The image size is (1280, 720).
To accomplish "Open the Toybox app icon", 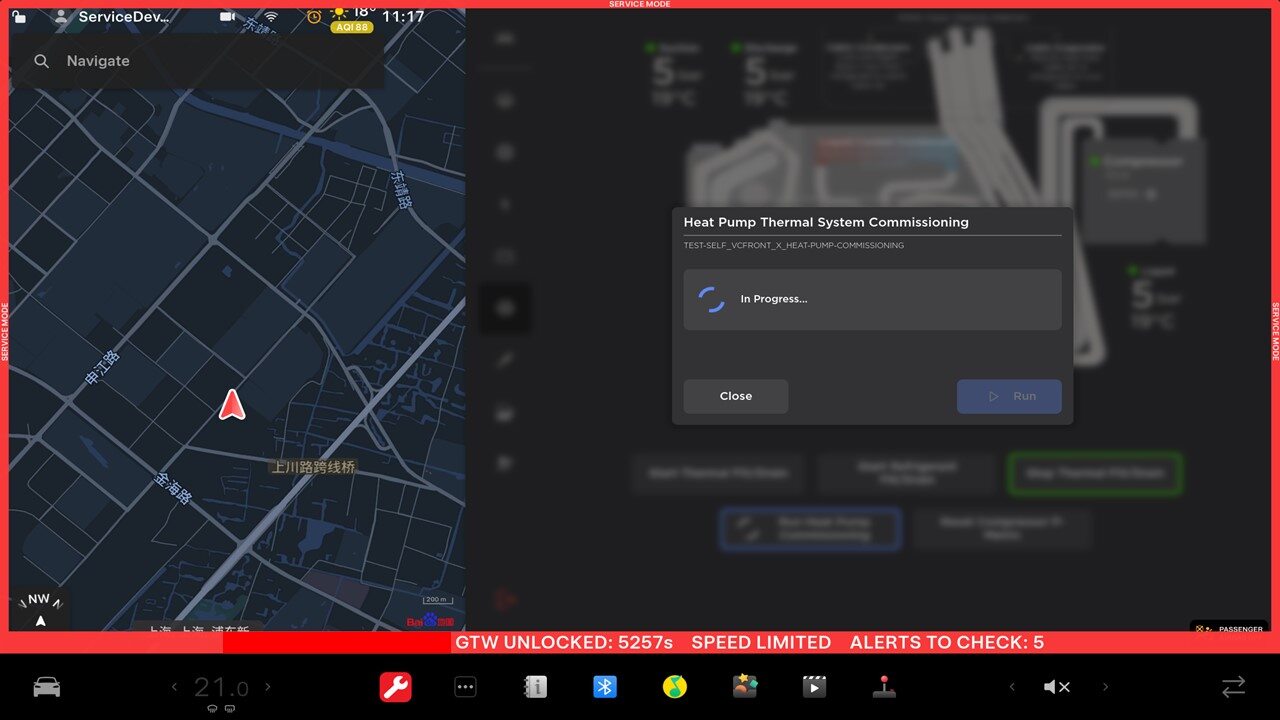I will click(745, 687).
